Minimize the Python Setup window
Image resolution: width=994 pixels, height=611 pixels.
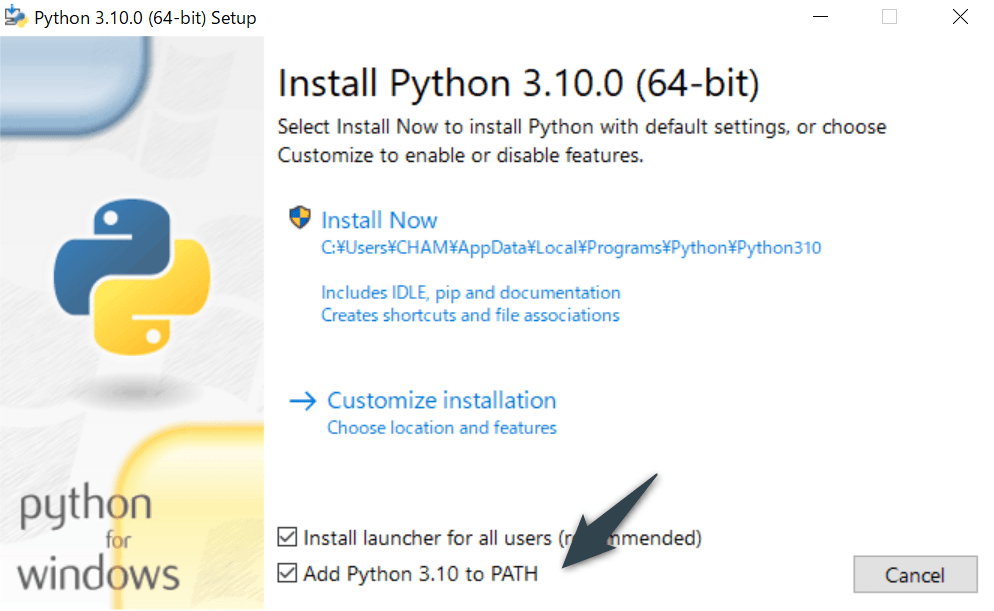click(x=819, y=17)
